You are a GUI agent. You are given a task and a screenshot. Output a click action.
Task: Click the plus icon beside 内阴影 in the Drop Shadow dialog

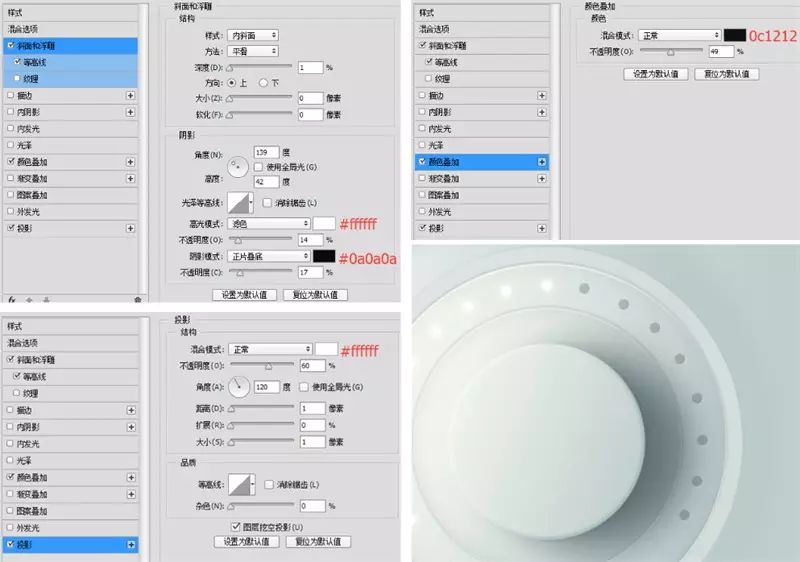point(131,427)
